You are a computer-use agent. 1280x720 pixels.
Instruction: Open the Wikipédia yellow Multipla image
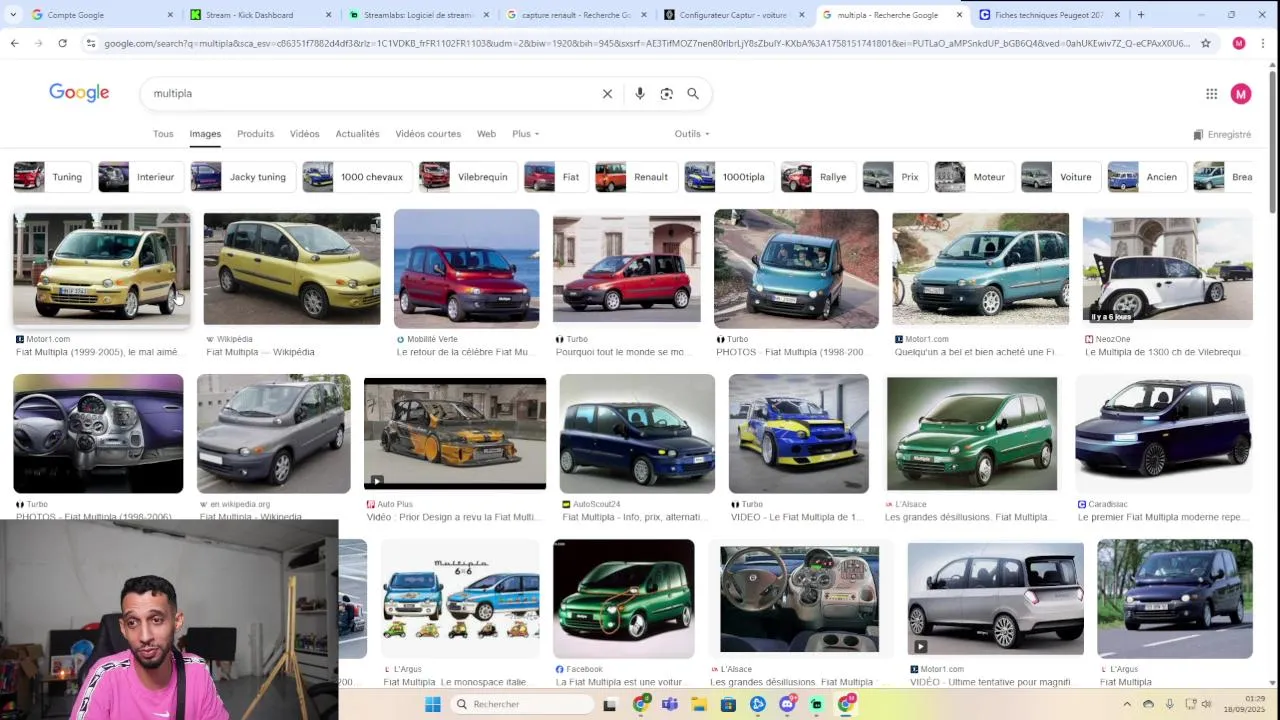[291, 269]
